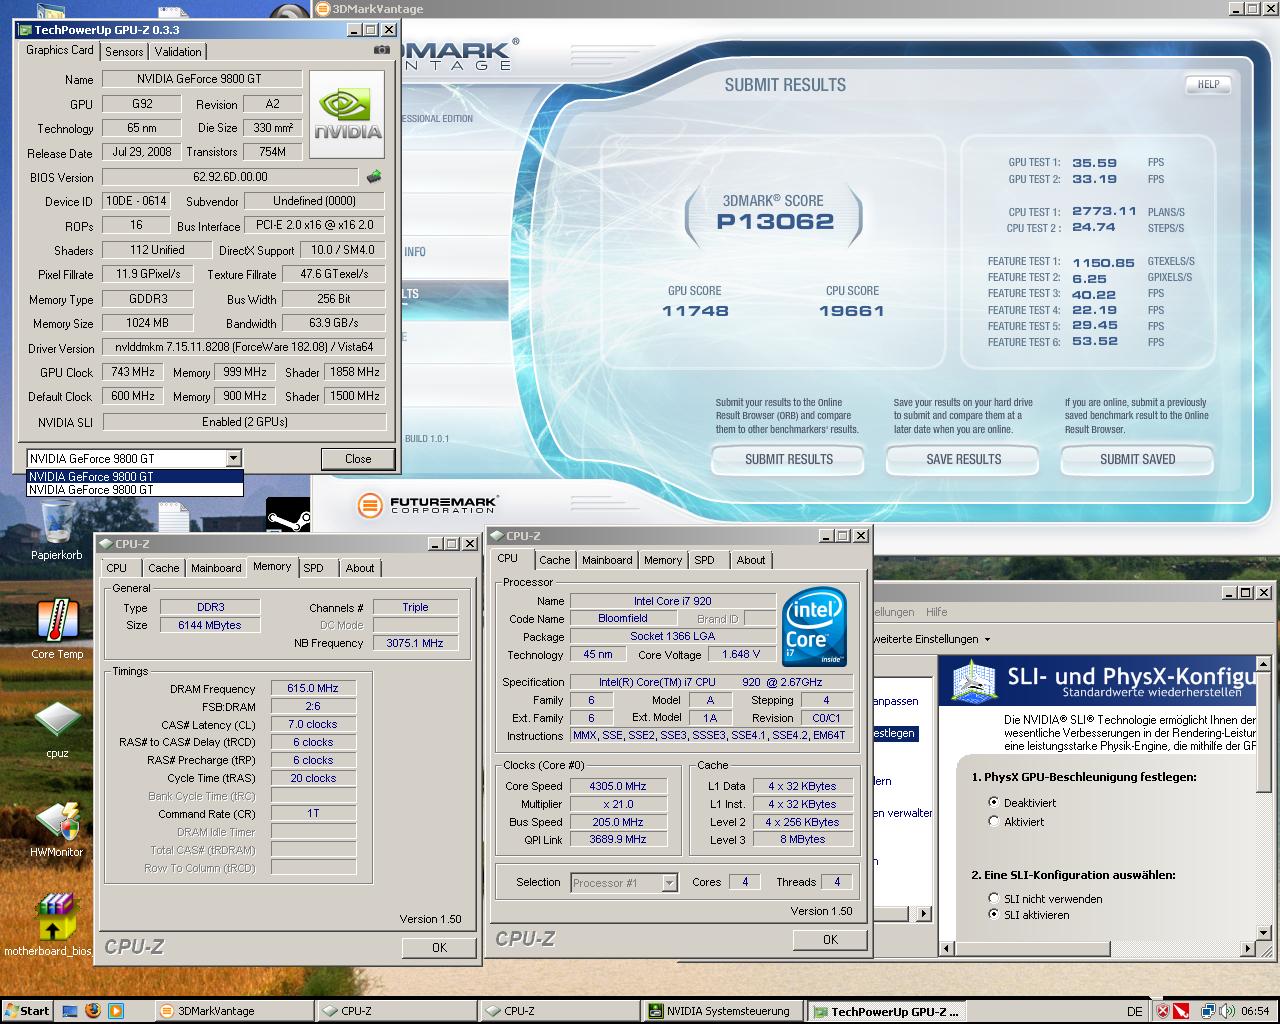Click SAVE RESULTS button in 3DMark
The width and height of the screenshot is (1280, 1024).
(x=963, y=459)
